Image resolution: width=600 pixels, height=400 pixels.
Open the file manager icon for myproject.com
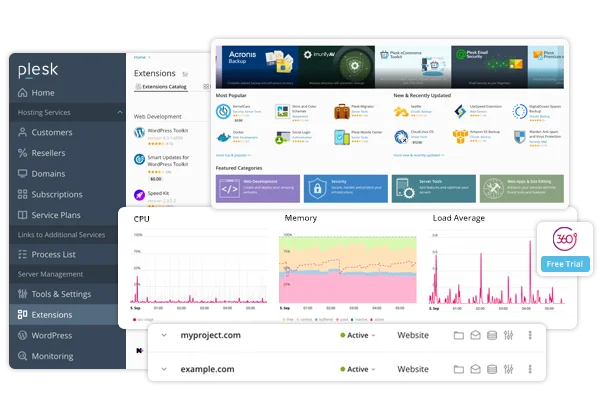click(x=458, y=336)
